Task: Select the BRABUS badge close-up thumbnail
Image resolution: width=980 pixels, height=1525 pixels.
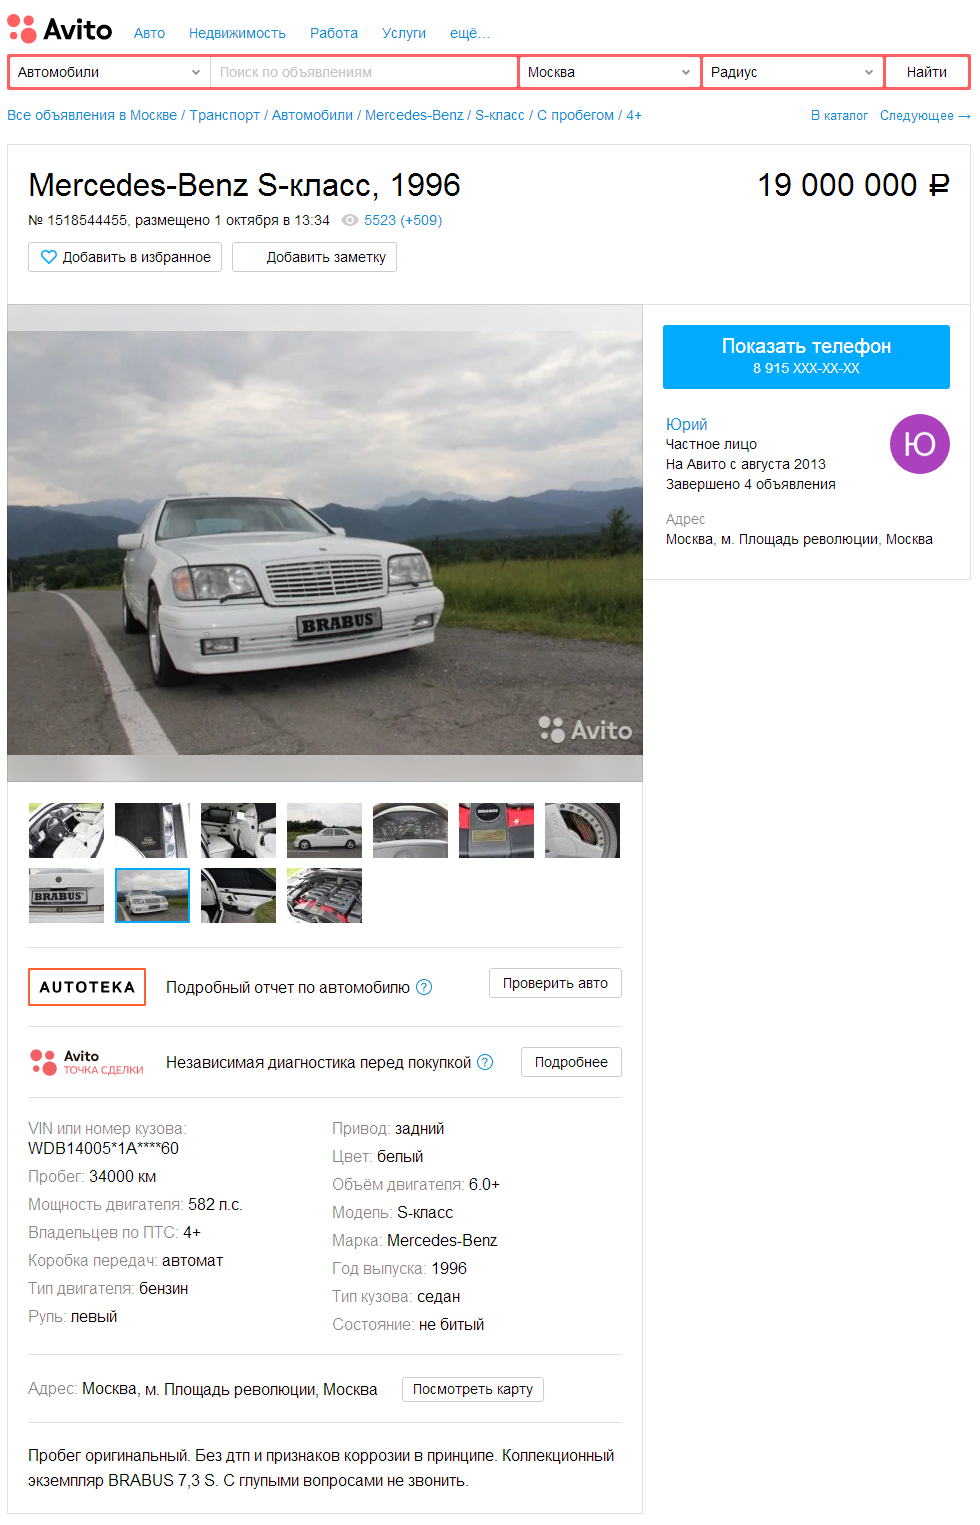Action: pos(66,895)
